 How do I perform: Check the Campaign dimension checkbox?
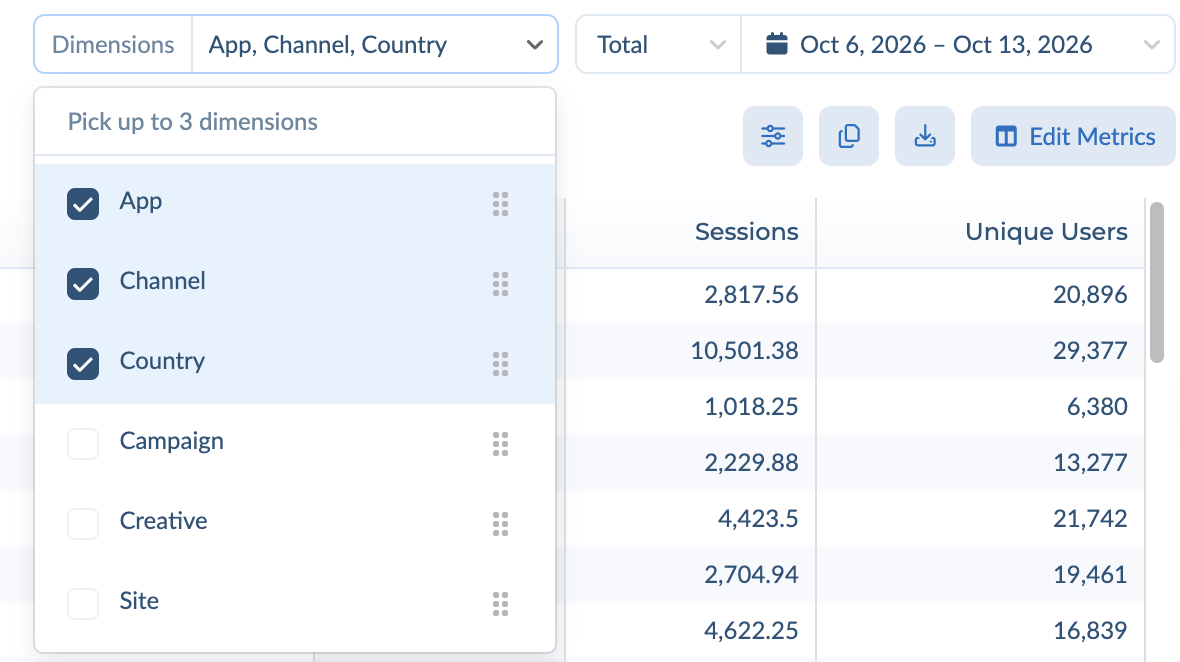pos(83,444)
